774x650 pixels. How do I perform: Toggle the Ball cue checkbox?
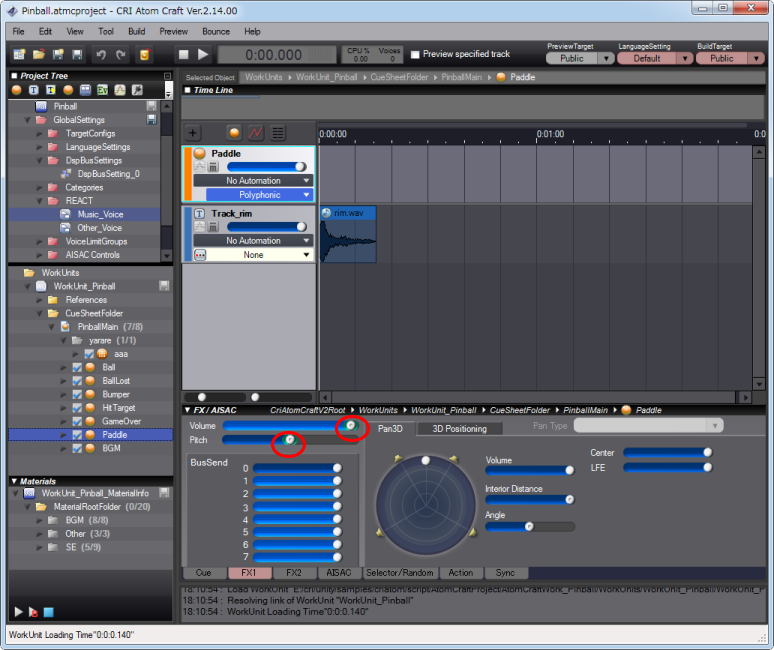tap(78, 368)
